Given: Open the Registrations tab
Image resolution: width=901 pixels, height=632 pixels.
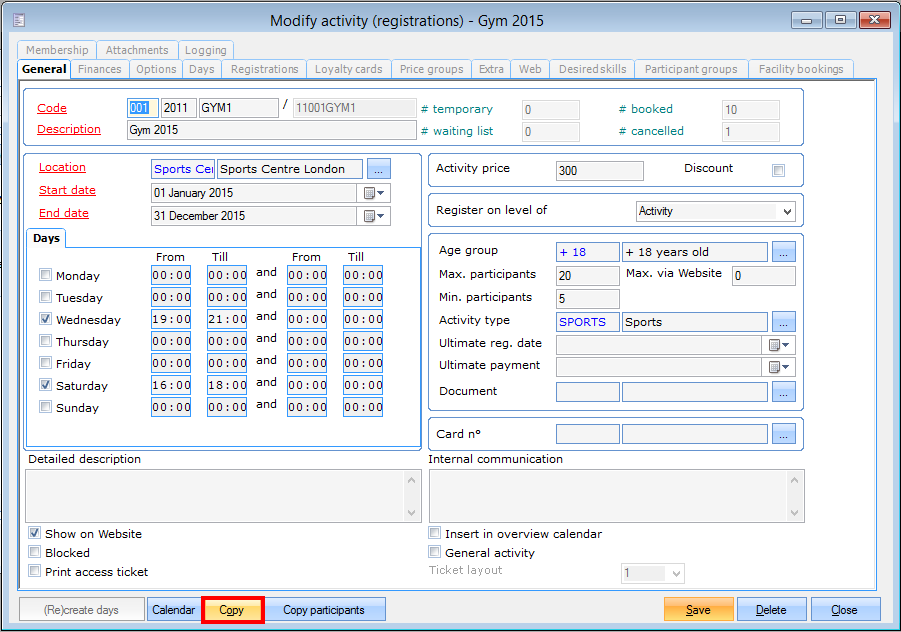Looking at the screenshot, I should 264,69.
